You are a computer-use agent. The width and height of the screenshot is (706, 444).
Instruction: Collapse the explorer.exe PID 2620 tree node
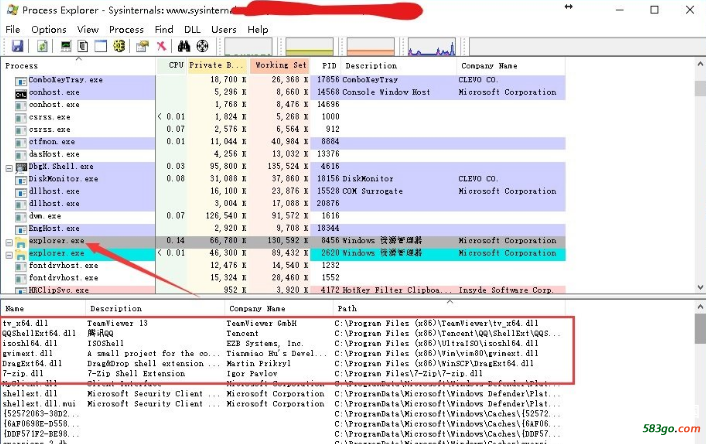pyautogui.click(x=9, y=255)
